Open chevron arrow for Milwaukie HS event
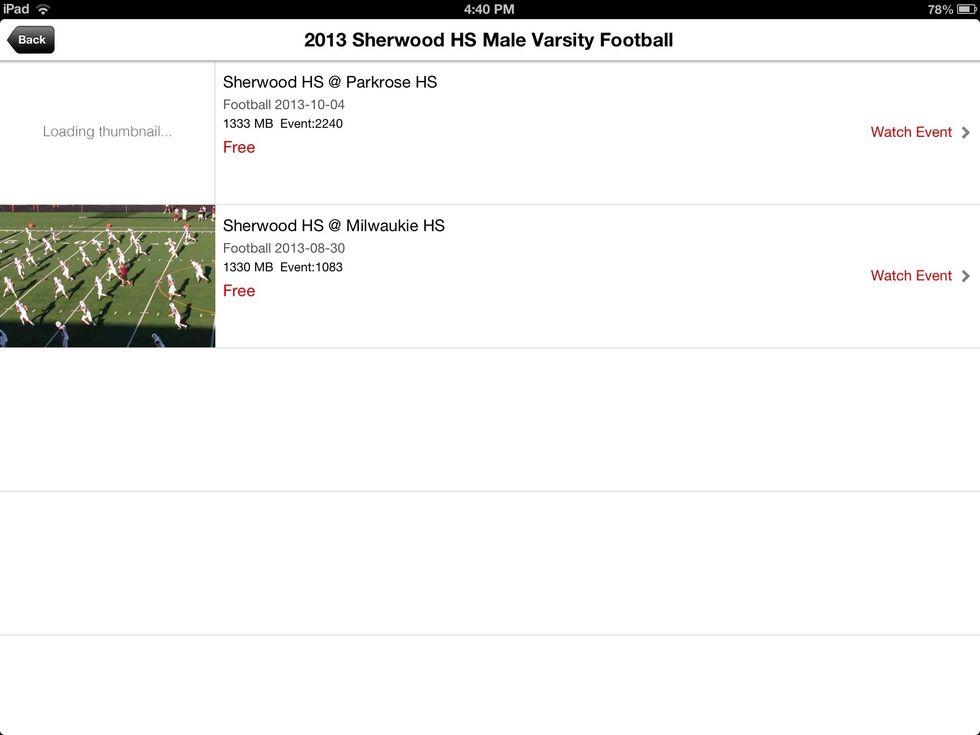Screen dimensions: 980x735 (x=966, y=276)
